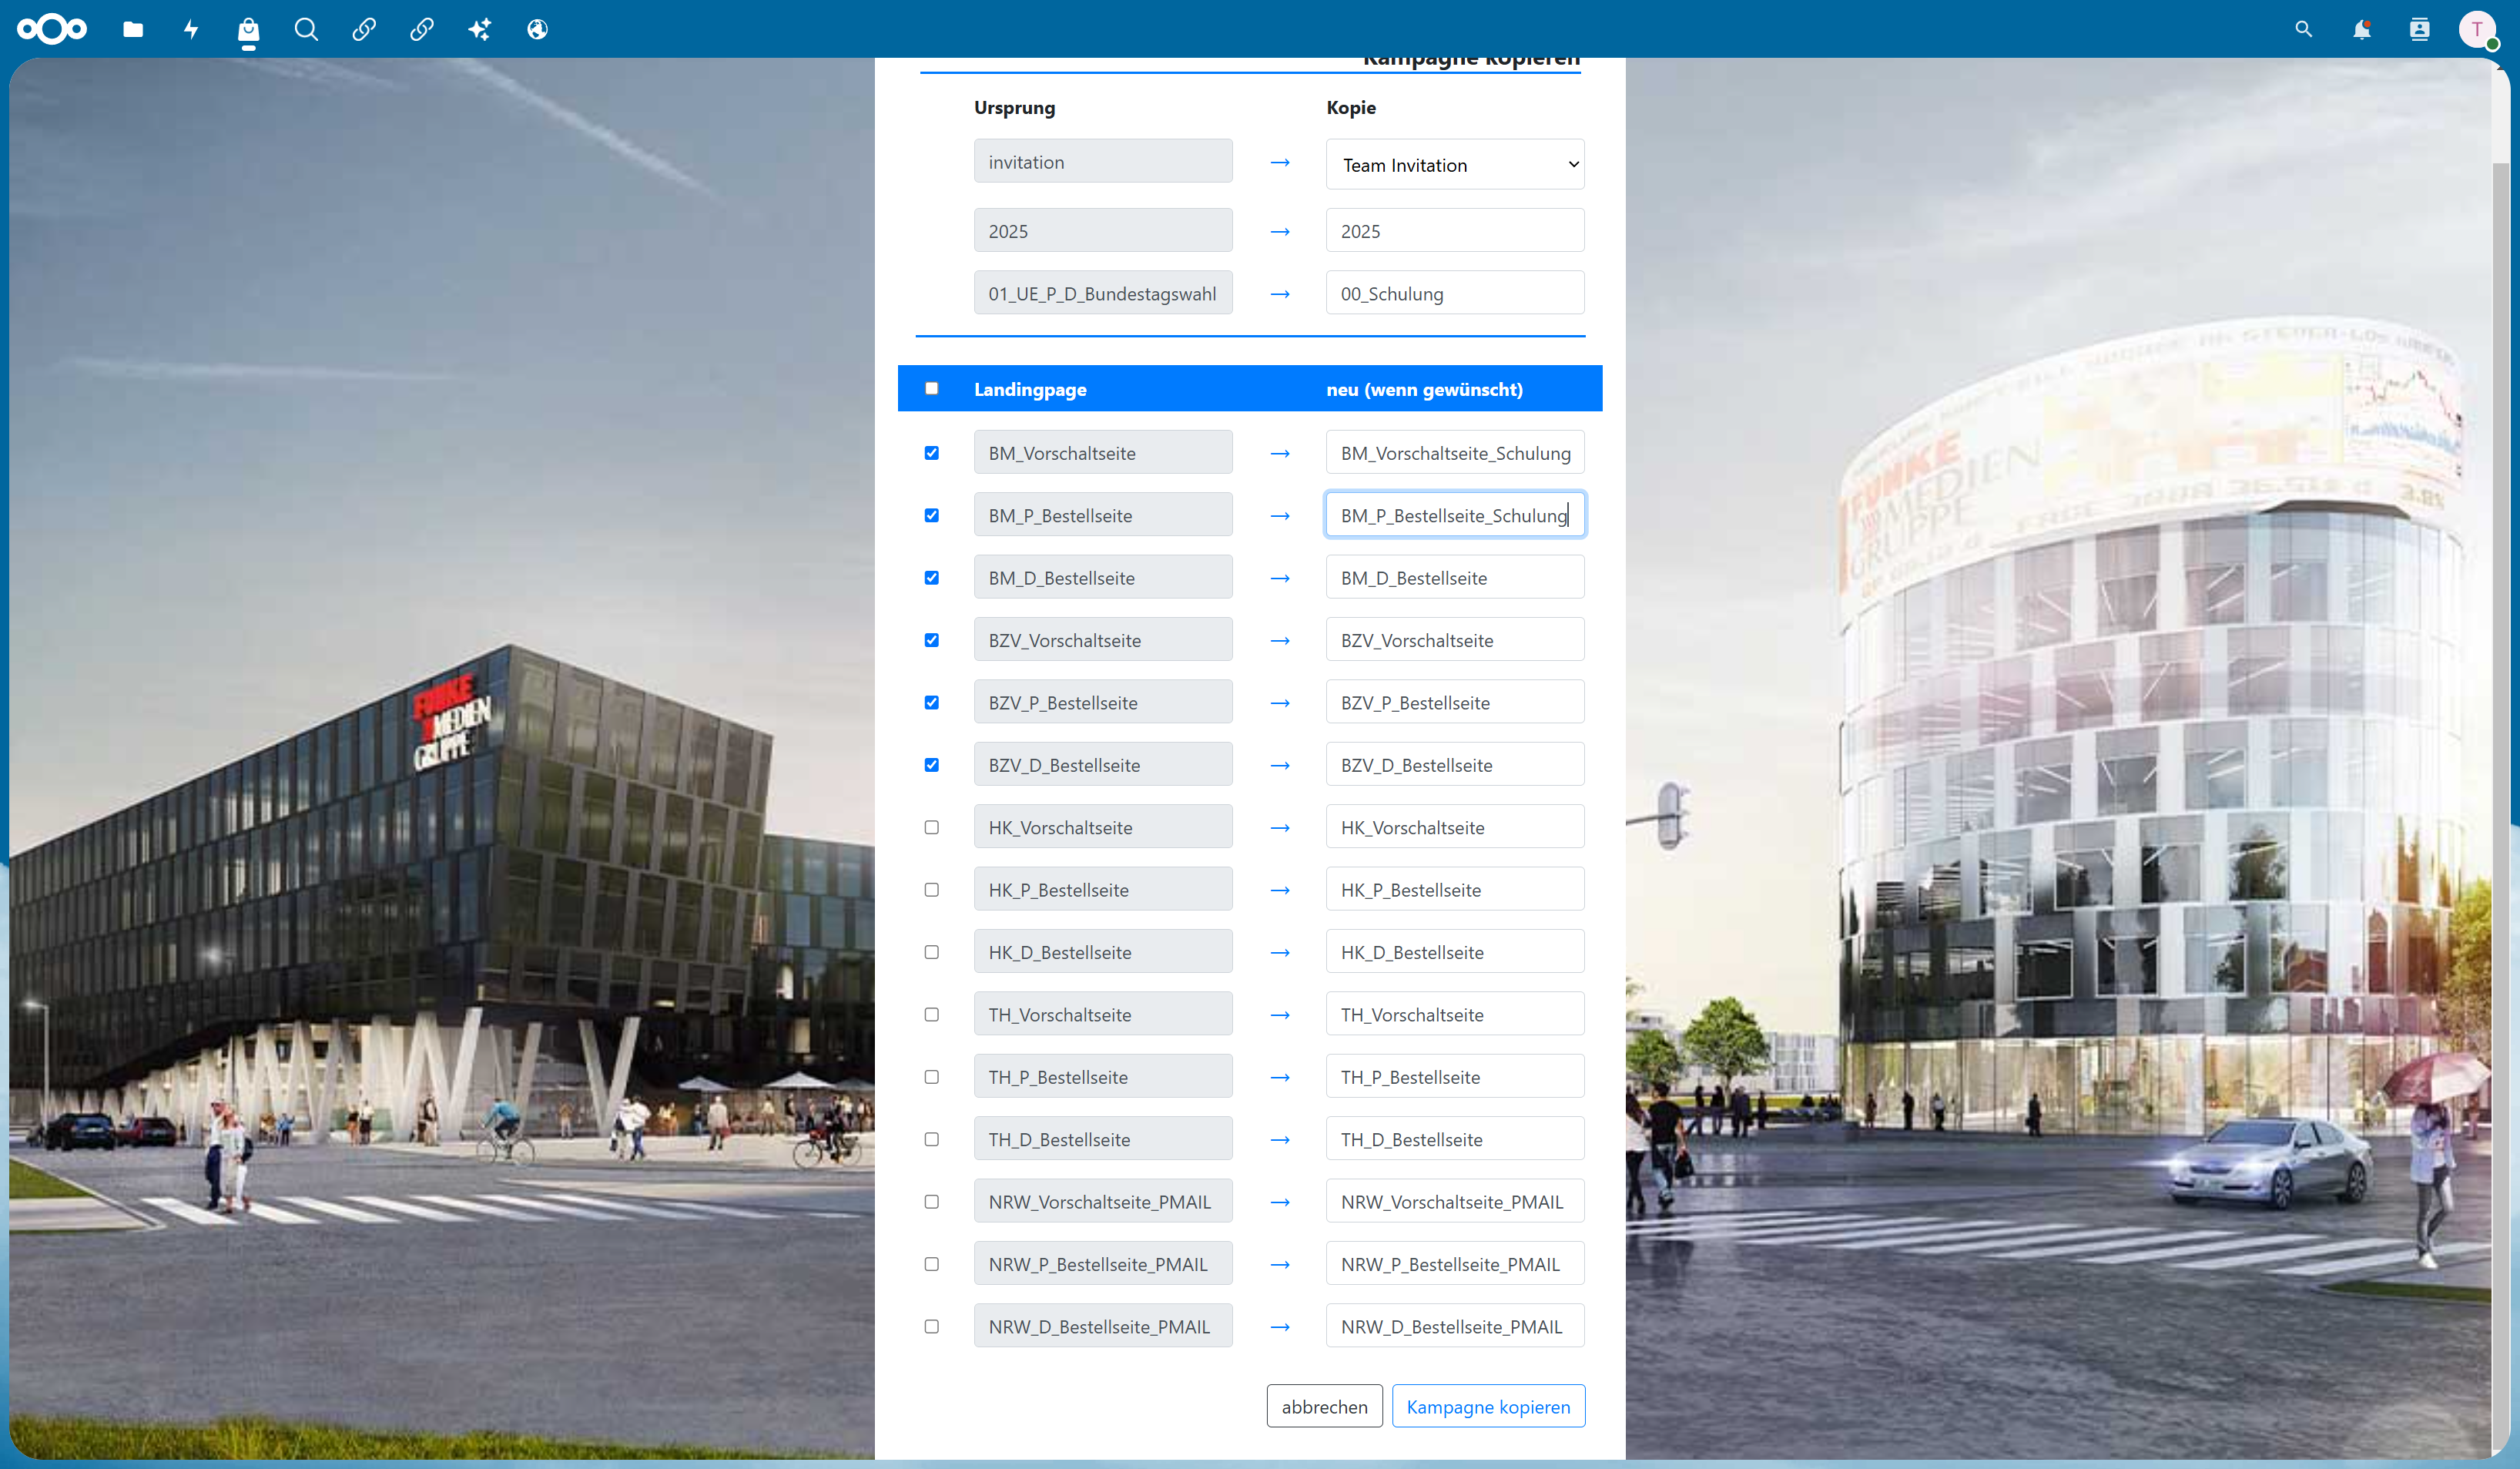Open the contacts icon in header
Image resolution: width=2520 pixels, height=1469 pixels.
[x=2419, y=29]
